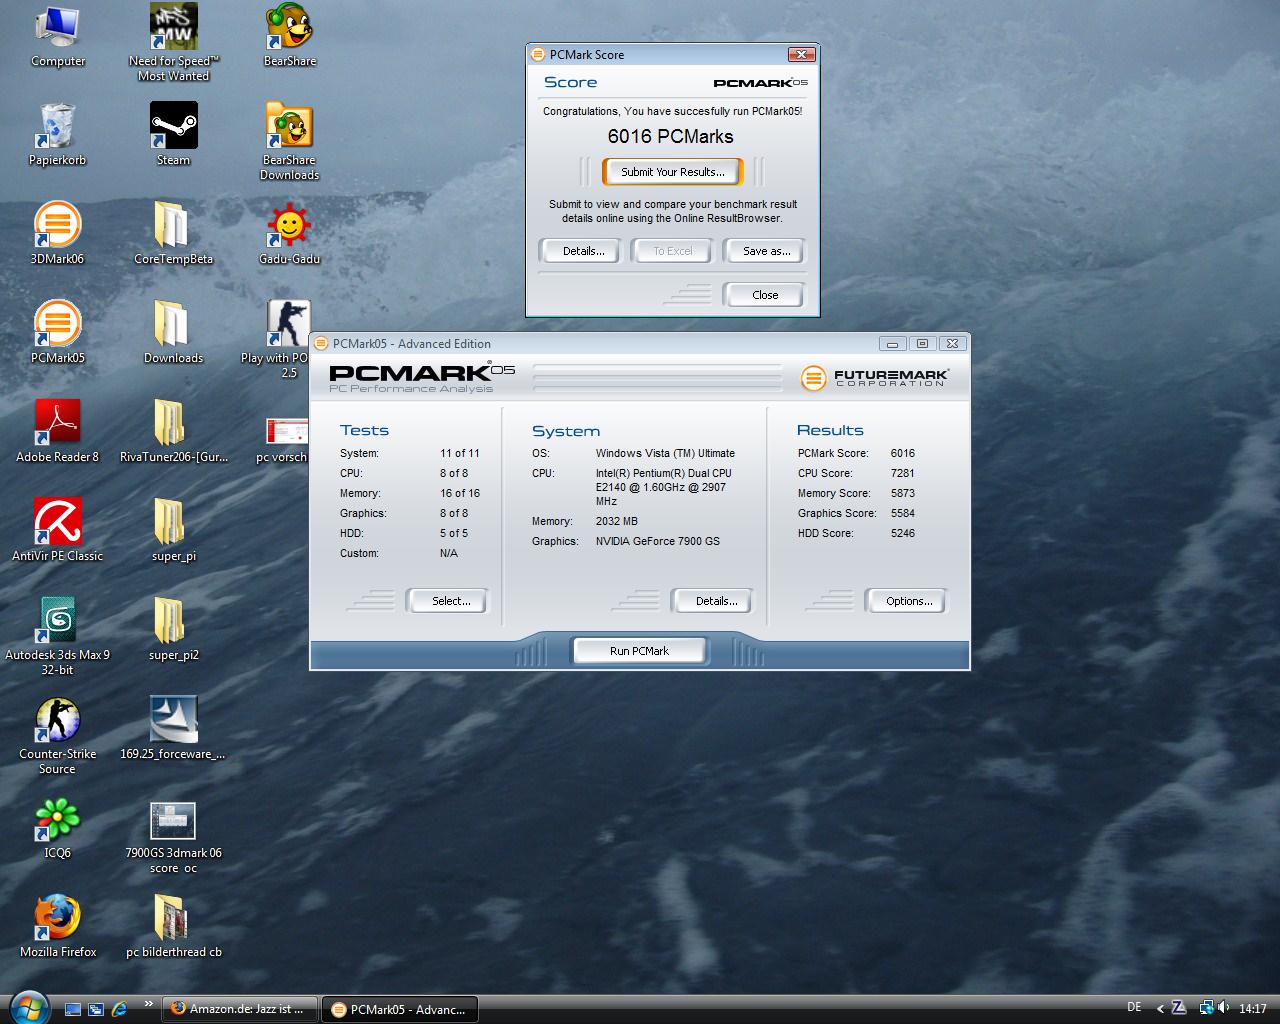Click the Run PCMark button
This screenshot has height=1024, width=1280.
639,651
